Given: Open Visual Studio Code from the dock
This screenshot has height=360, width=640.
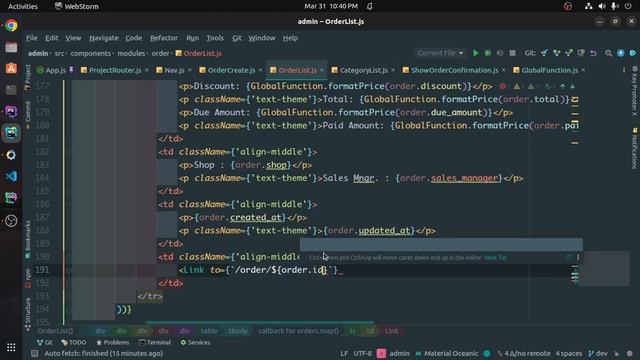Looking at the screenshot, I should [x=11, y=176].
